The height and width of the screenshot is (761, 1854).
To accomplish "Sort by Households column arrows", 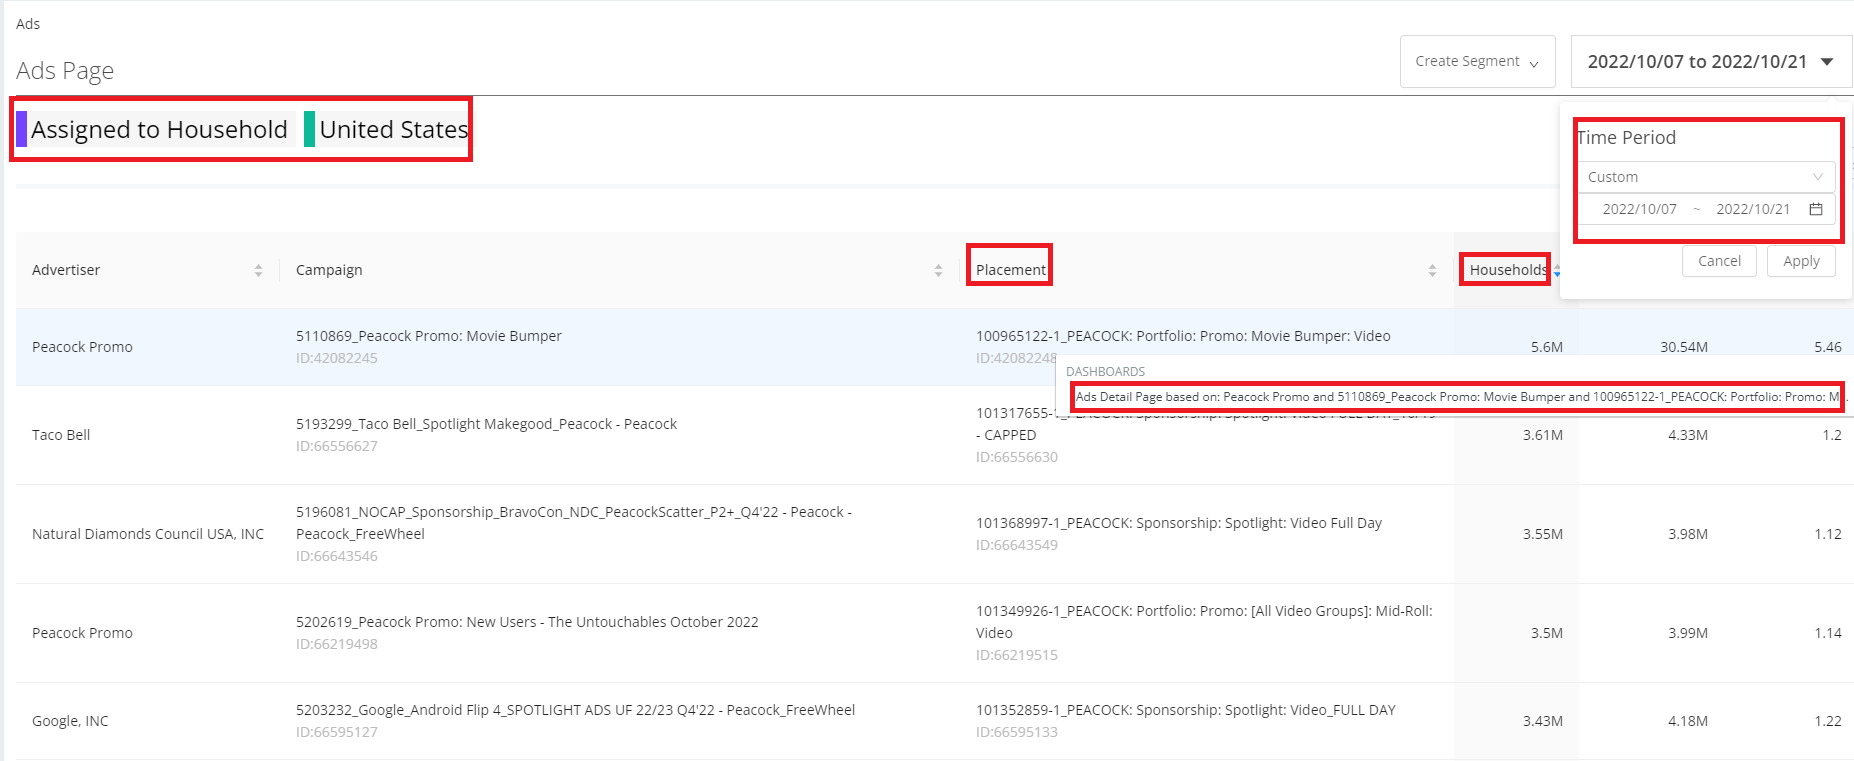I will point(1557,270).
